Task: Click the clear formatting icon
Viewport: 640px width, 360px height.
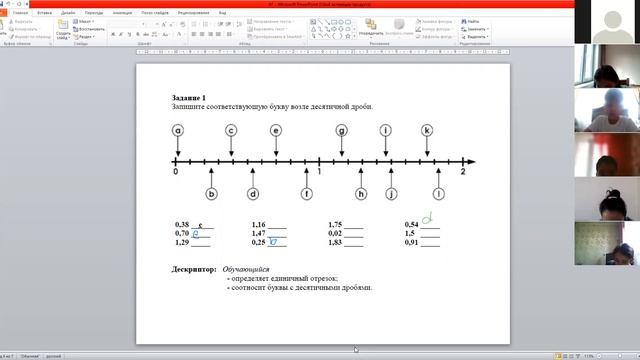Action: 182,24
